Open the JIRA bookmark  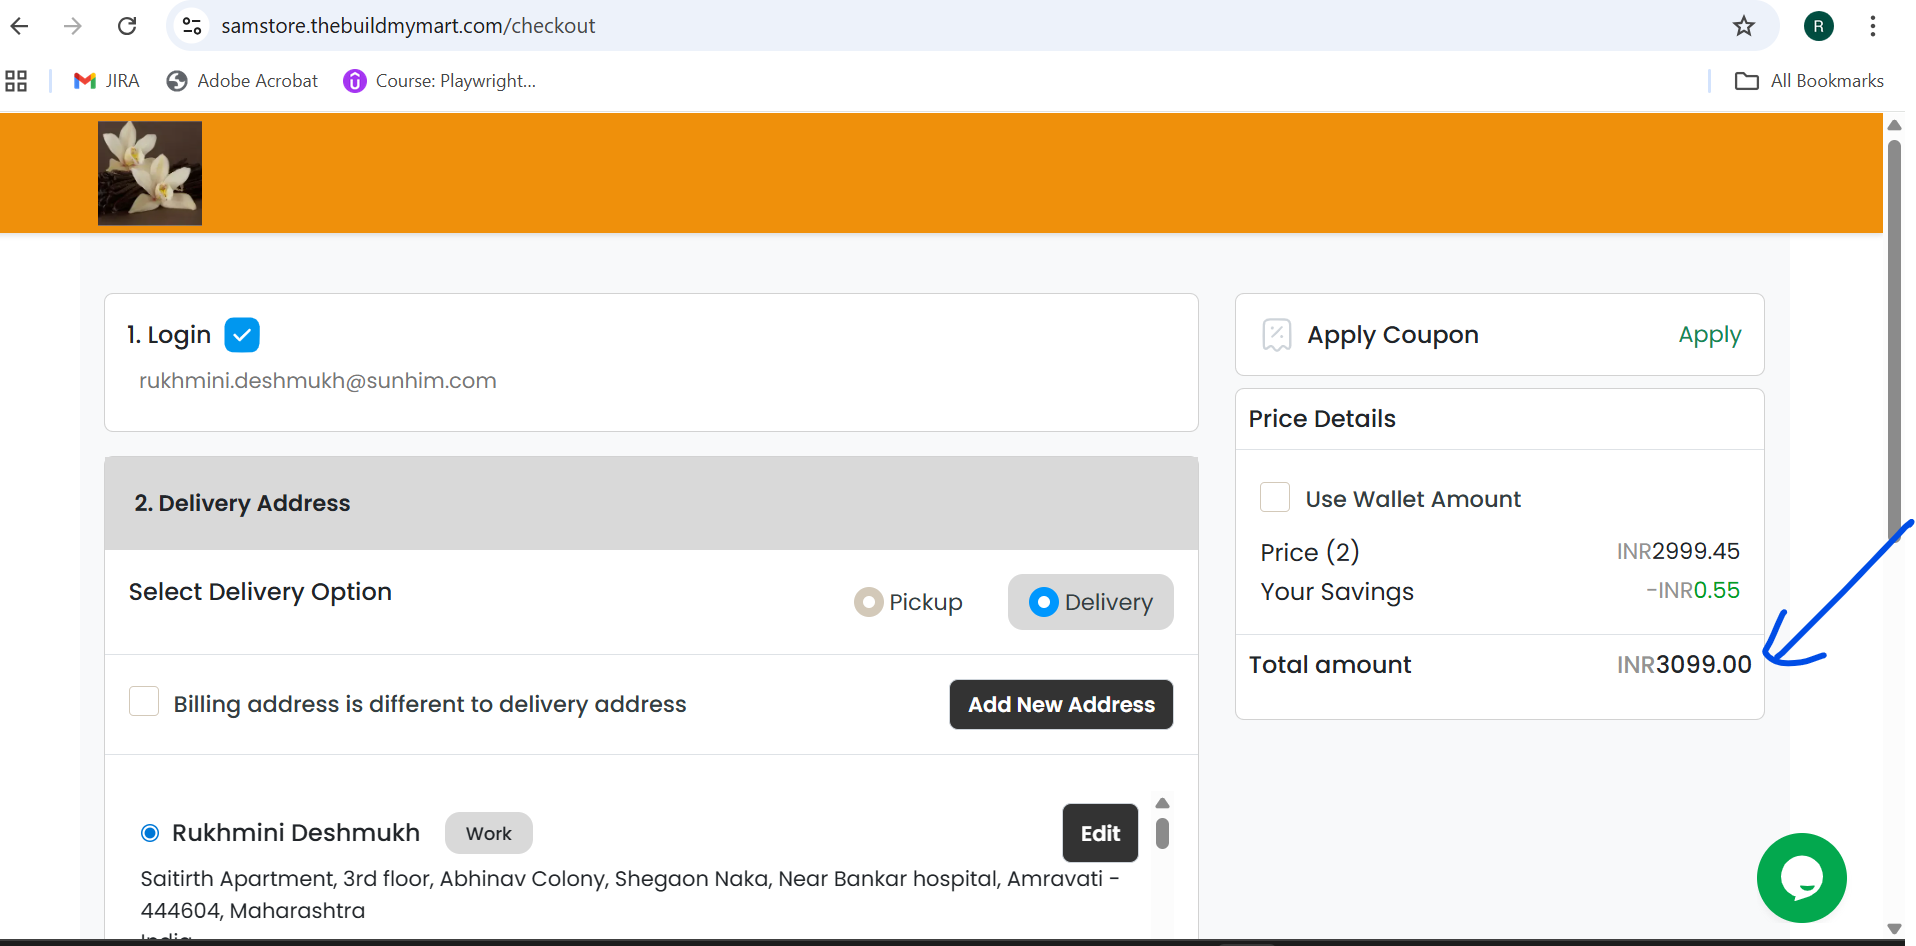[106, 81]
